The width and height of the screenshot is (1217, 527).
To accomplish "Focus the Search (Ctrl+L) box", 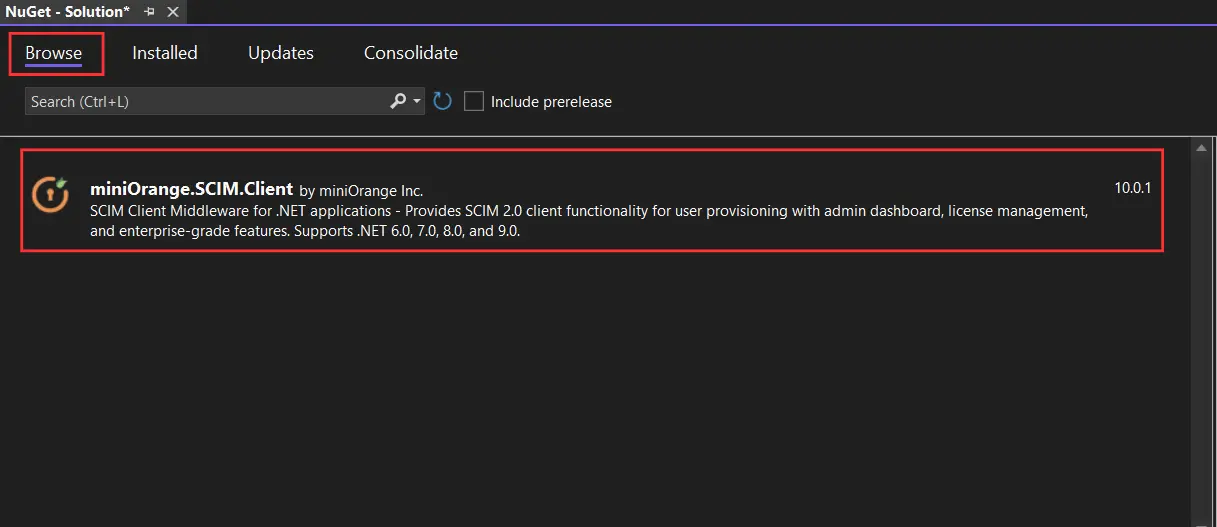I will click(x=205, y=101).
